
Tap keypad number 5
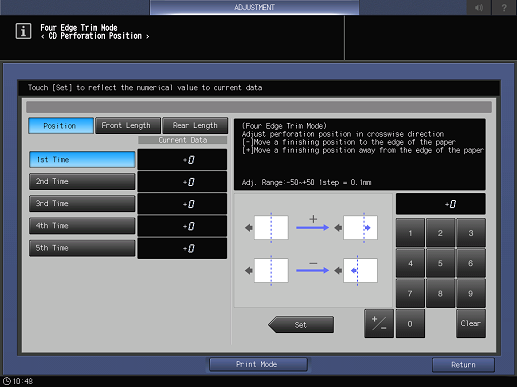(440, 263)
